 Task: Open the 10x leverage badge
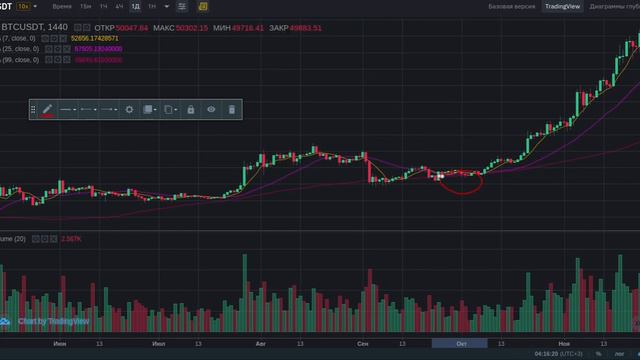point(24,6)
